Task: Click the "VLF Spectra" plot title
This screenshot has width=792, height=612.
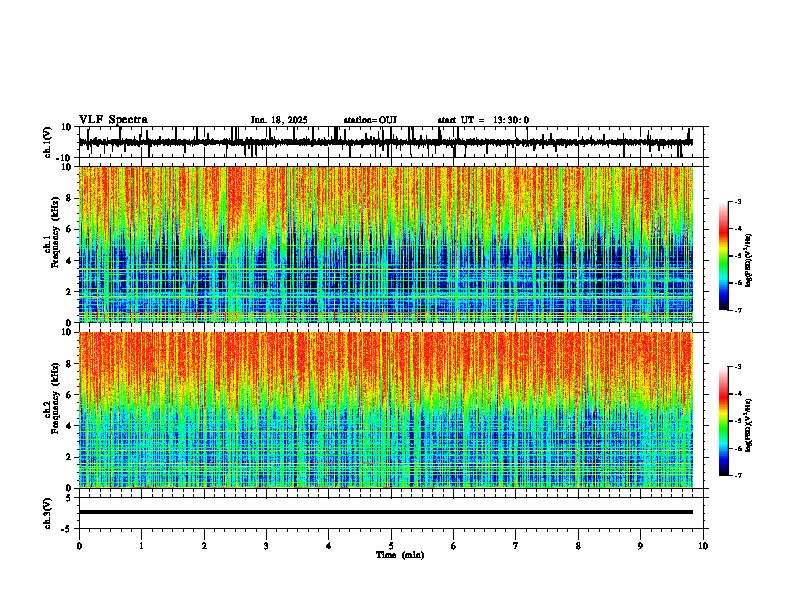Action: tap(113, 120)
